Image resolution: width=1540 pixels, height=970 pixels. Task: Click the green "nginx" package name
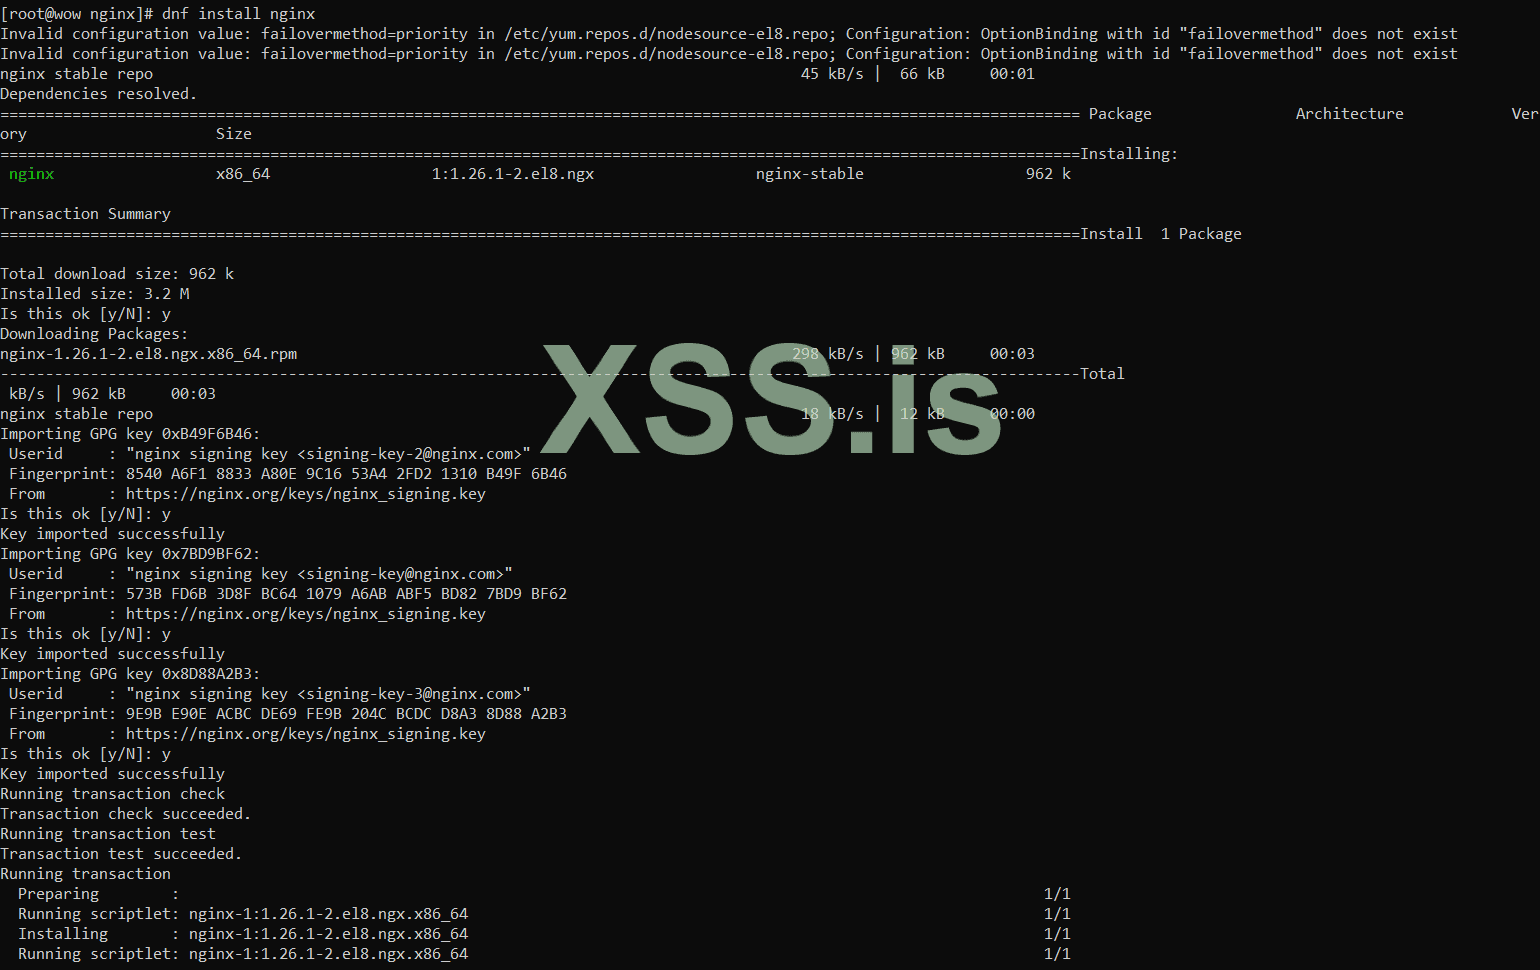coord(32,174)
